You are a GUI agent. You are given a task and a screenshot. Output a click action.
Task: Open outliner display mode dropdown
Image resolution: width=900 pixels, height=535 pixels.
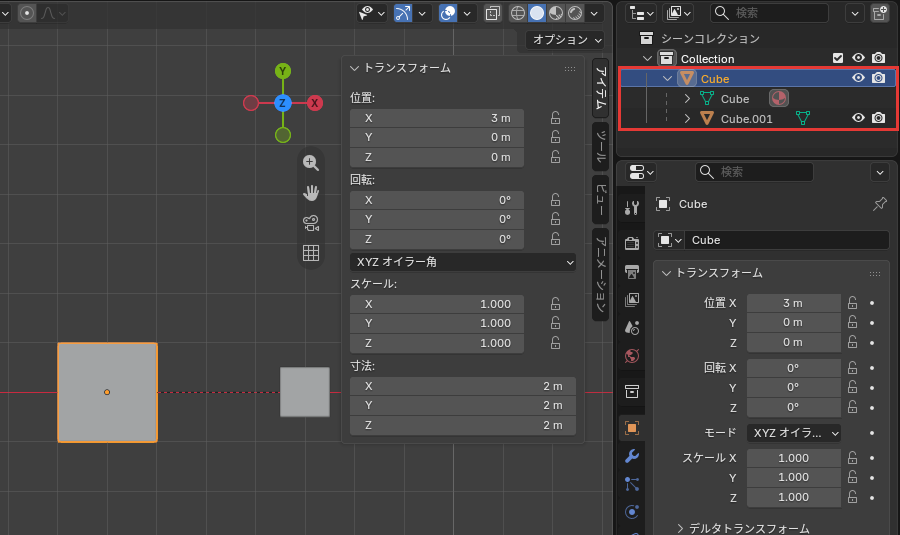pyautogui.click(x=642, y=13)
